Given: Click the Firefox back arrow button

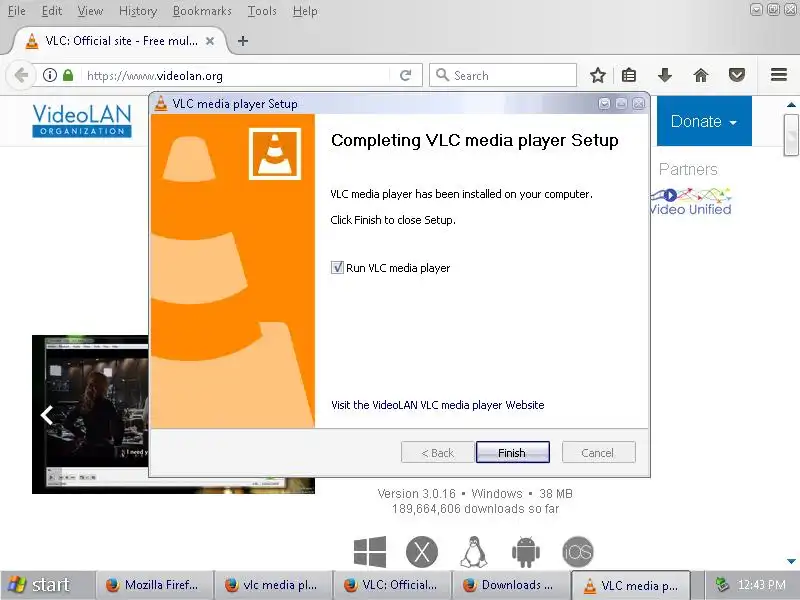Looking at the screenshot, I should point(21,76).
